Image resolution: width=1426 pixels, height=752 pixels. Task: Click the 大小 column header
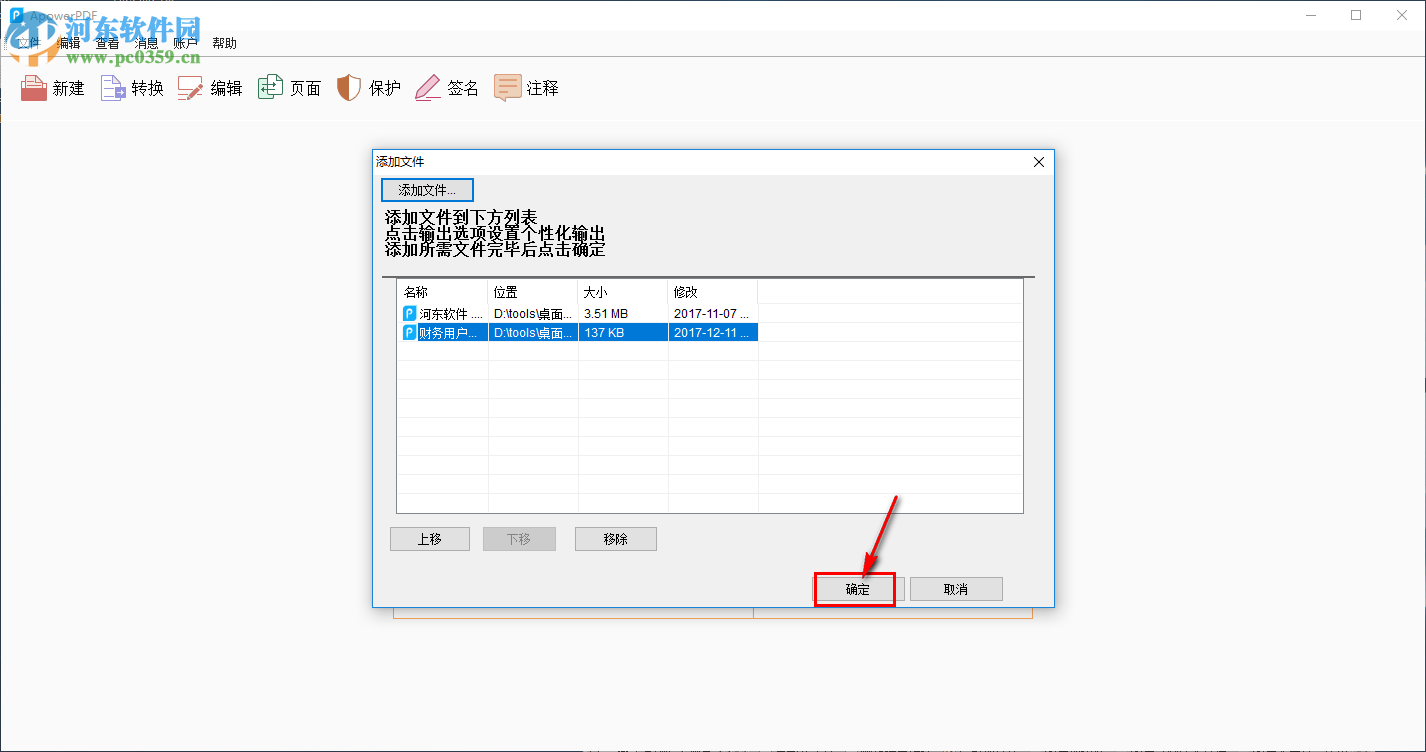click(595, 290)
